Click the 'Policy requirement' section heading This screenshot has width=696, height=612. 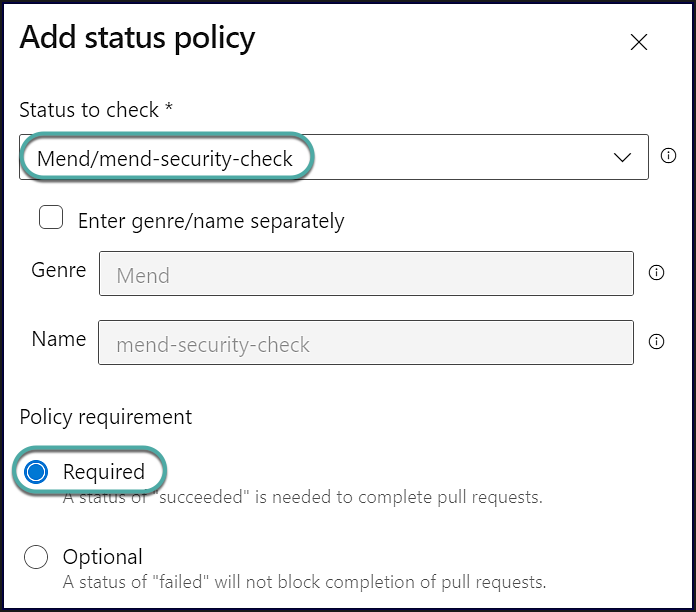pyautogui.click(x=105, y=416)
